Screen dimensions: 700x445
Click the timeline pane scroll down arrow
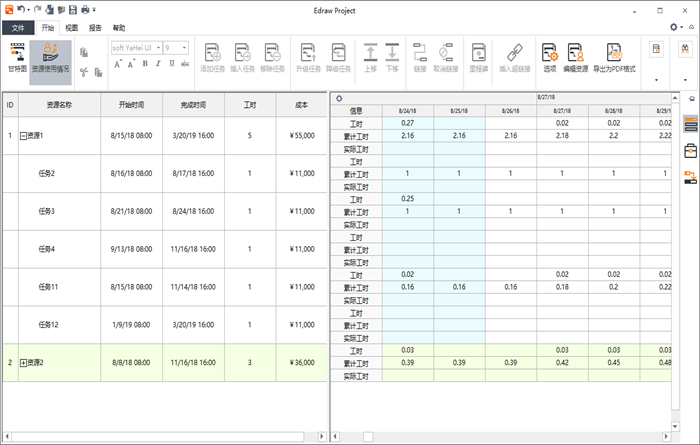click(675, 426)
